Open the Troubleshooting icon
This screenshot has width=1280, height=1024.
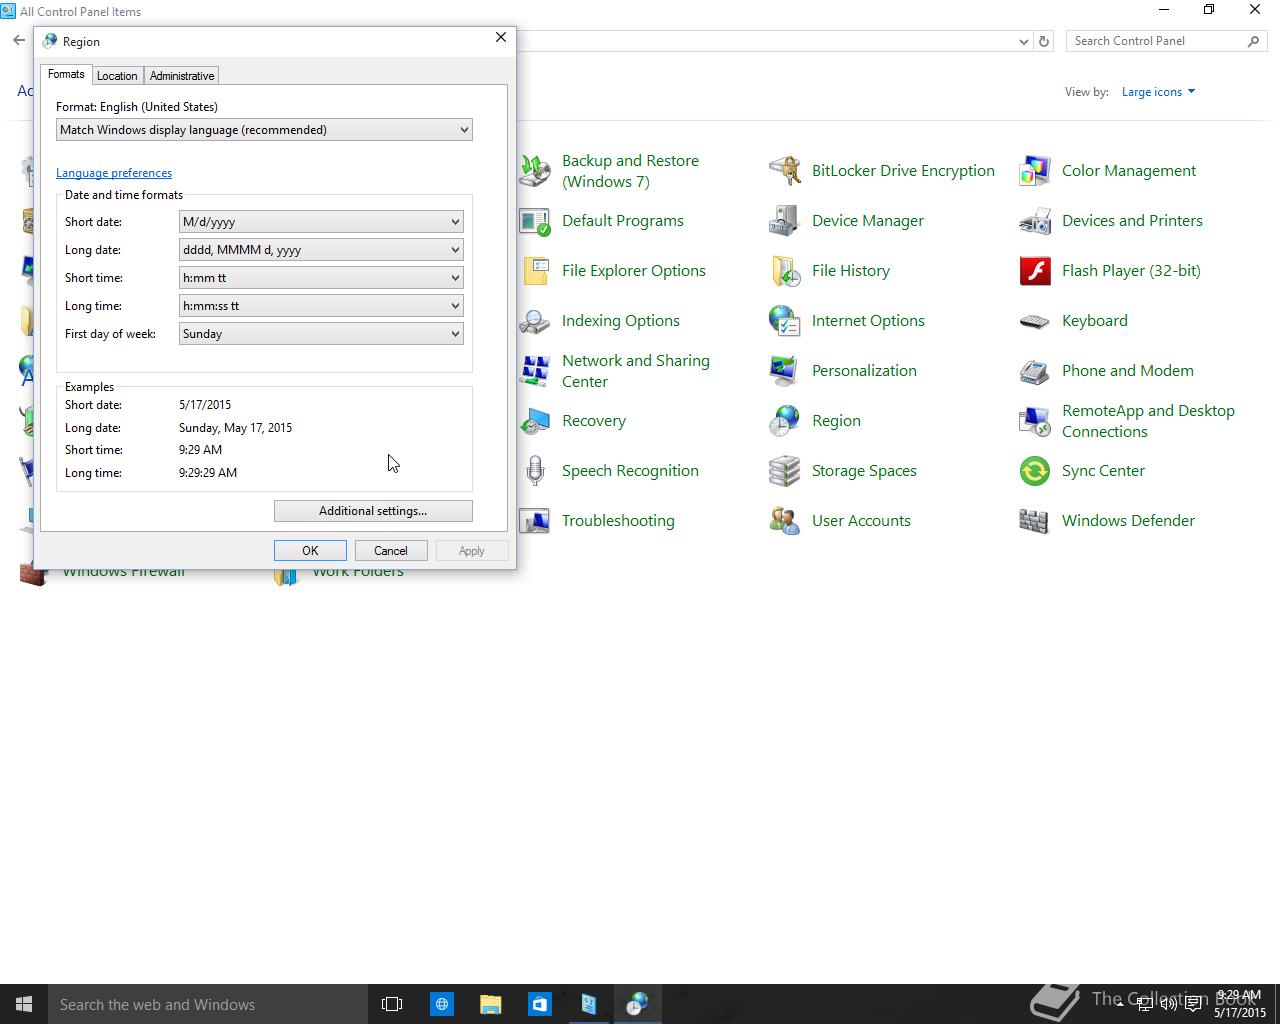pyautogui.click(x=535, y=521)
